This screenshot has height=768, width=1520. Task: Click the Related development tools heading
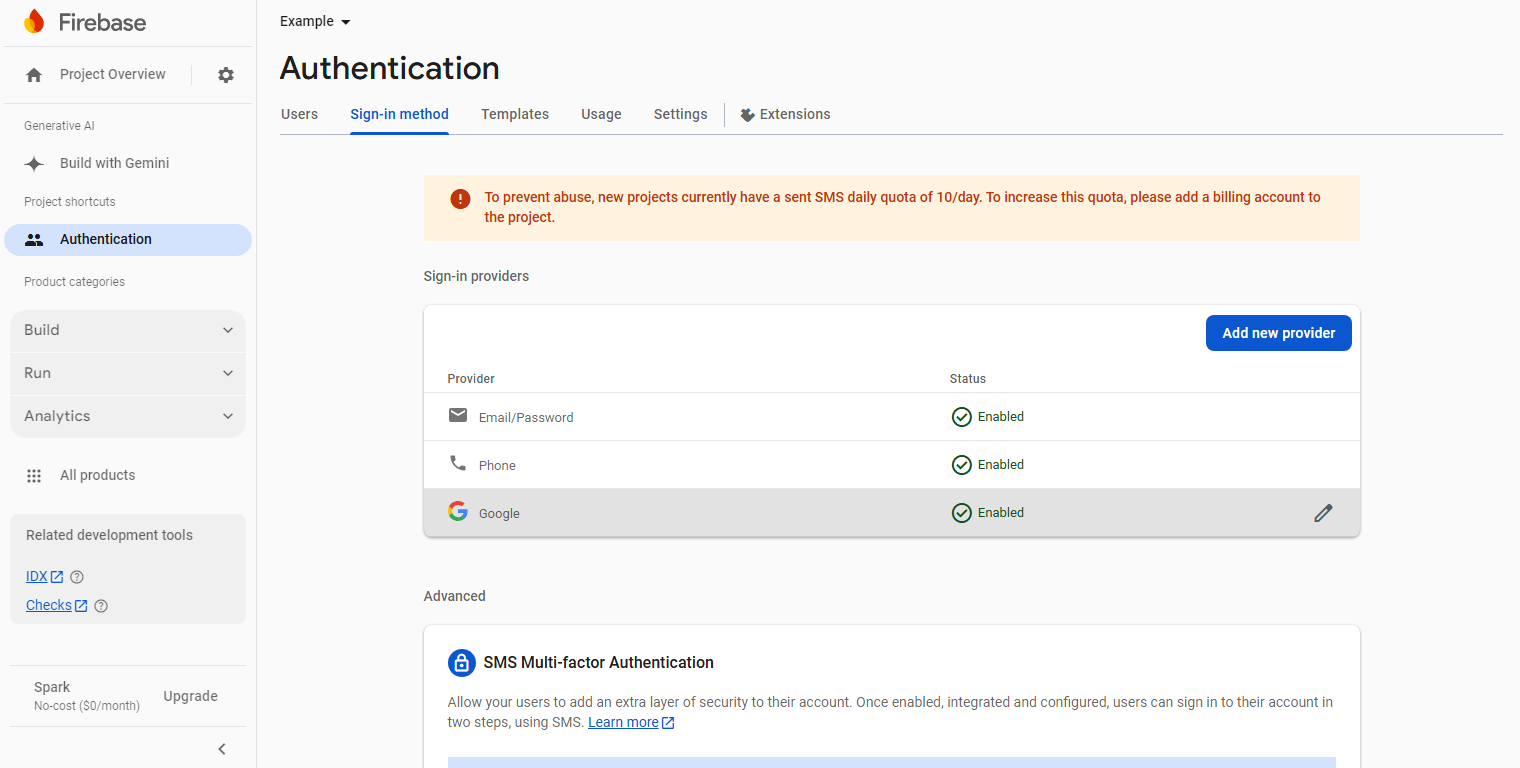109,536
